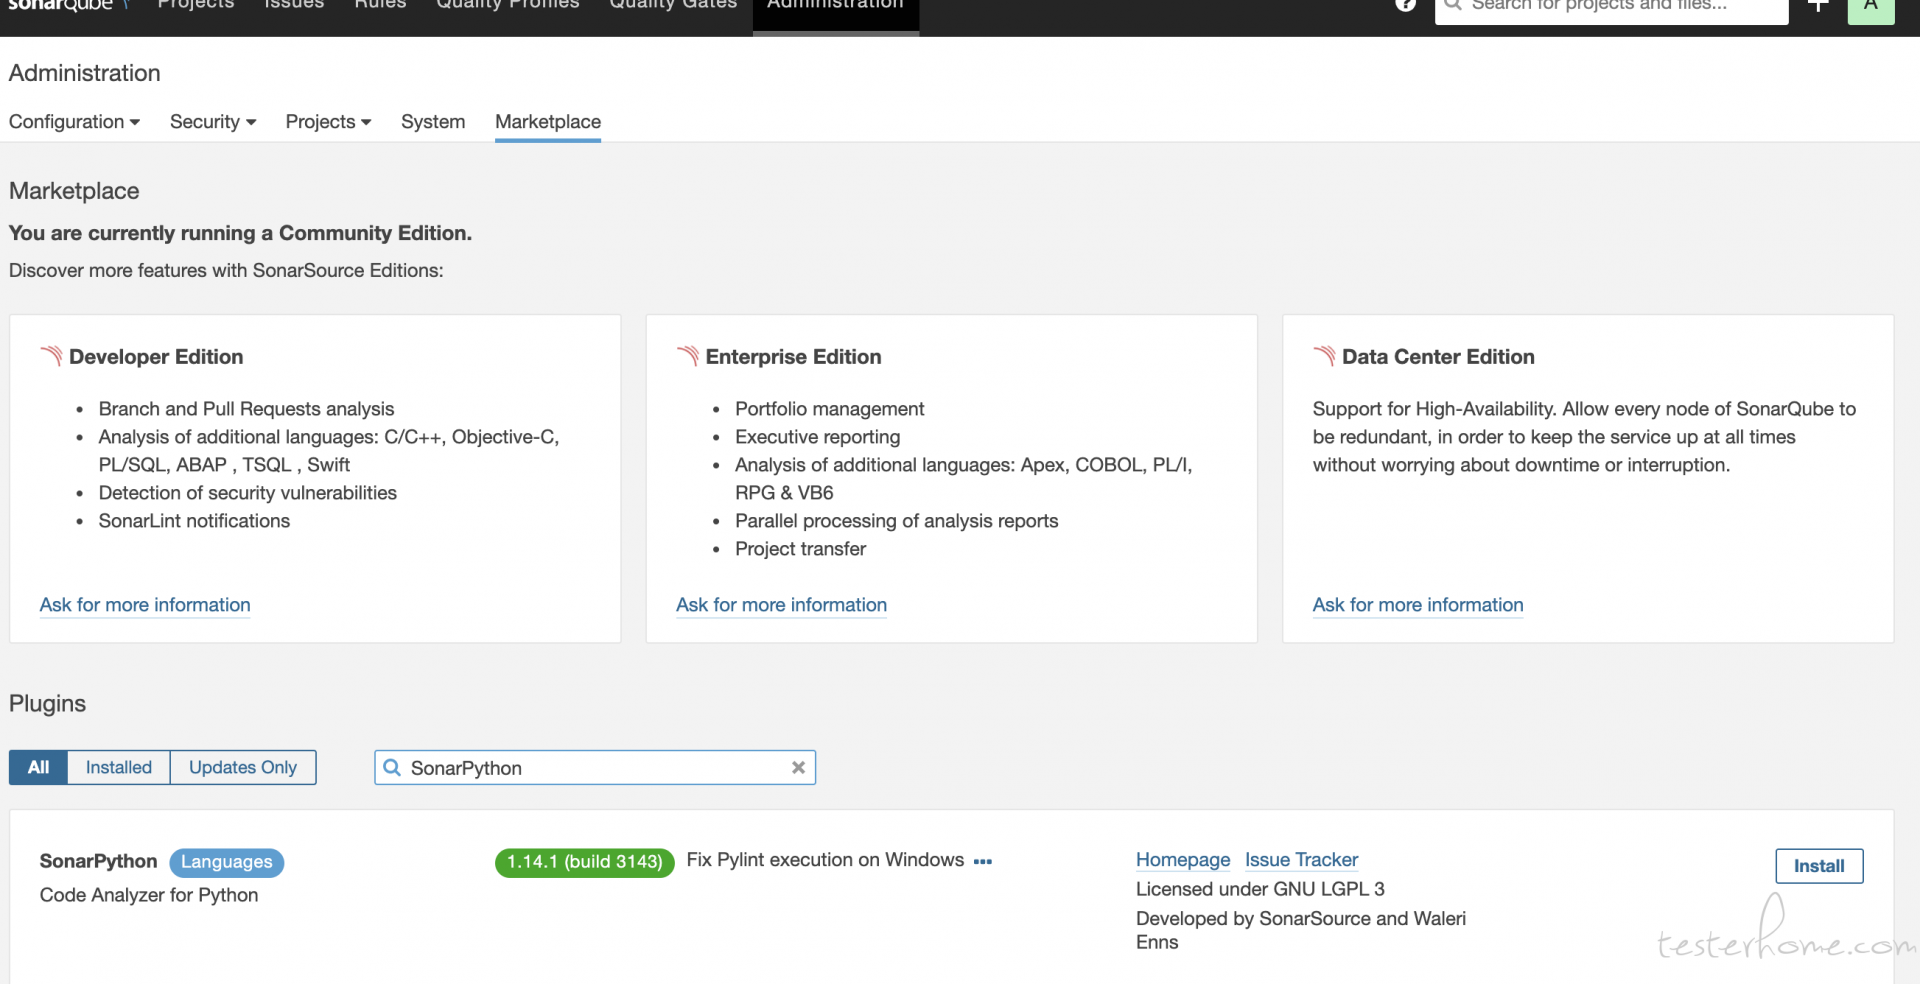Click 'Detection of security vulnerabilities' item
1920x984 pixels.
pyautogui.click(x=247, y=493)
